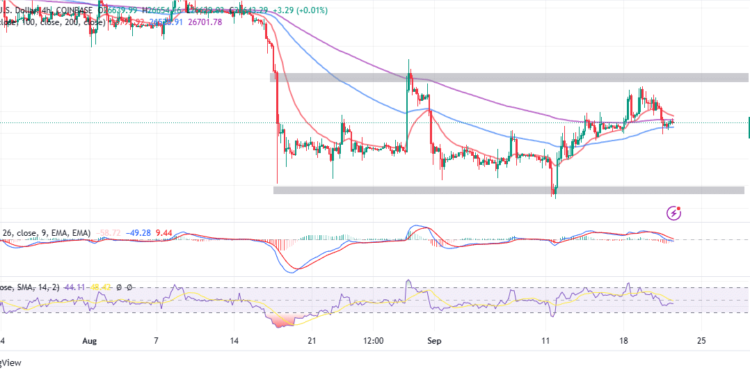Open the MACD legend '26, close, 9, EMA, EMA'
This screenshot has height=375, width=750.
coord(46,233)
